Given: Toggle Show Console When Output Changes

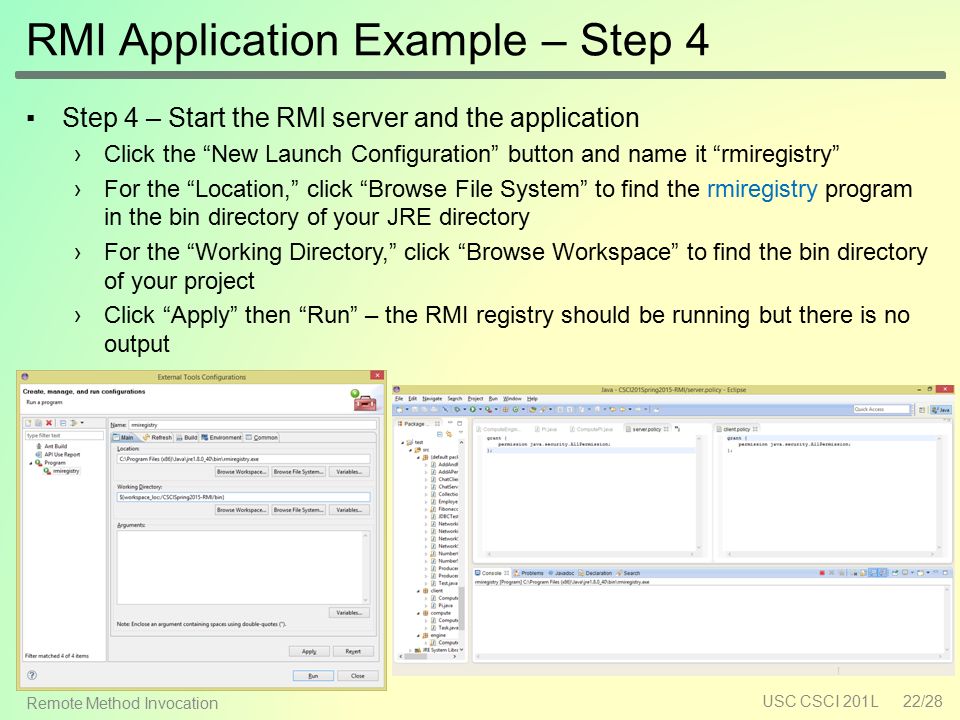Looking at the screenshot, I should coord(873,573).
